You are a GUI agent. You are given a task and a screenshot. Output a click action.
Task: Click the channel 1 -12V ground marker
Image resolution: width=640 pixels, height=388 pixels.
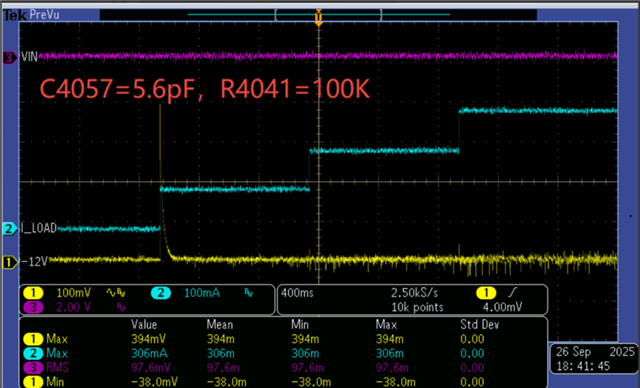tap(9, 262)
